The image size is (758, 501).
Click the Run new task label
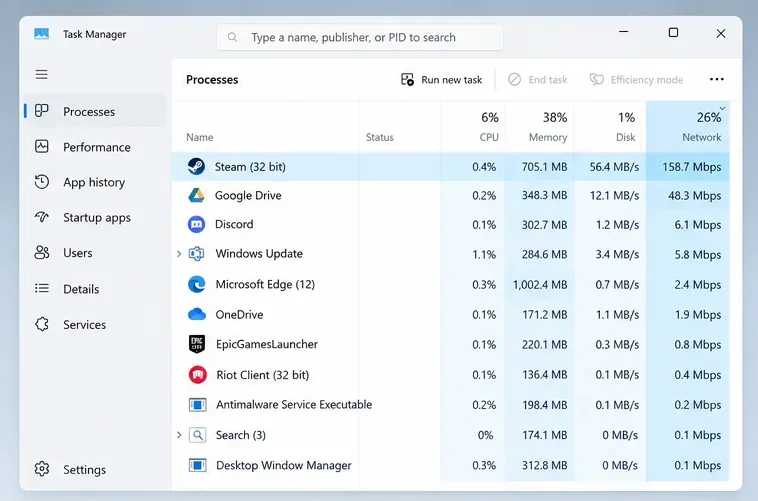(x=452, y=80)
